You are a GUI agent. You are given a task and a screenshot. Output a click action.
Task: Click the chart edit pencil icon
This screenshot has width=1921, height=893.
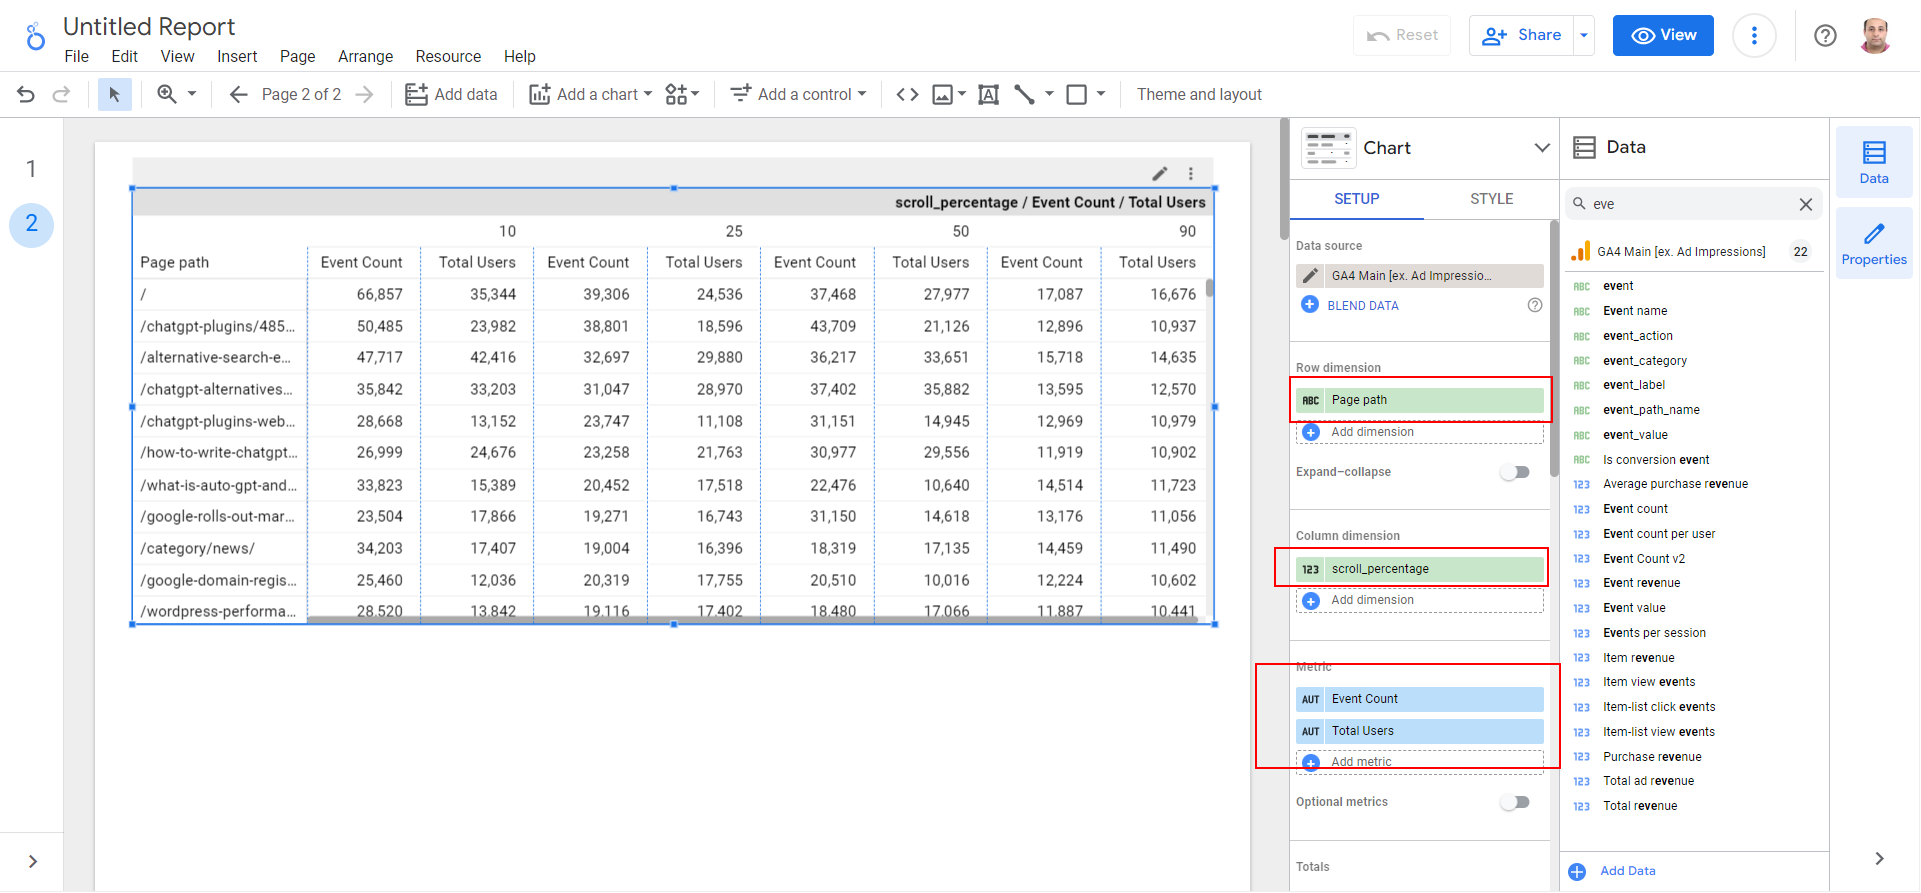(1160, 173)
